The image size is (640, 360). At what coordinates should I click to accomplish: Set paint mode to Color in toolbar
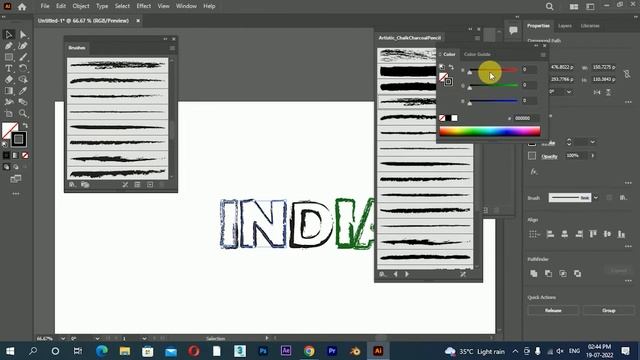tap(6, 156)
